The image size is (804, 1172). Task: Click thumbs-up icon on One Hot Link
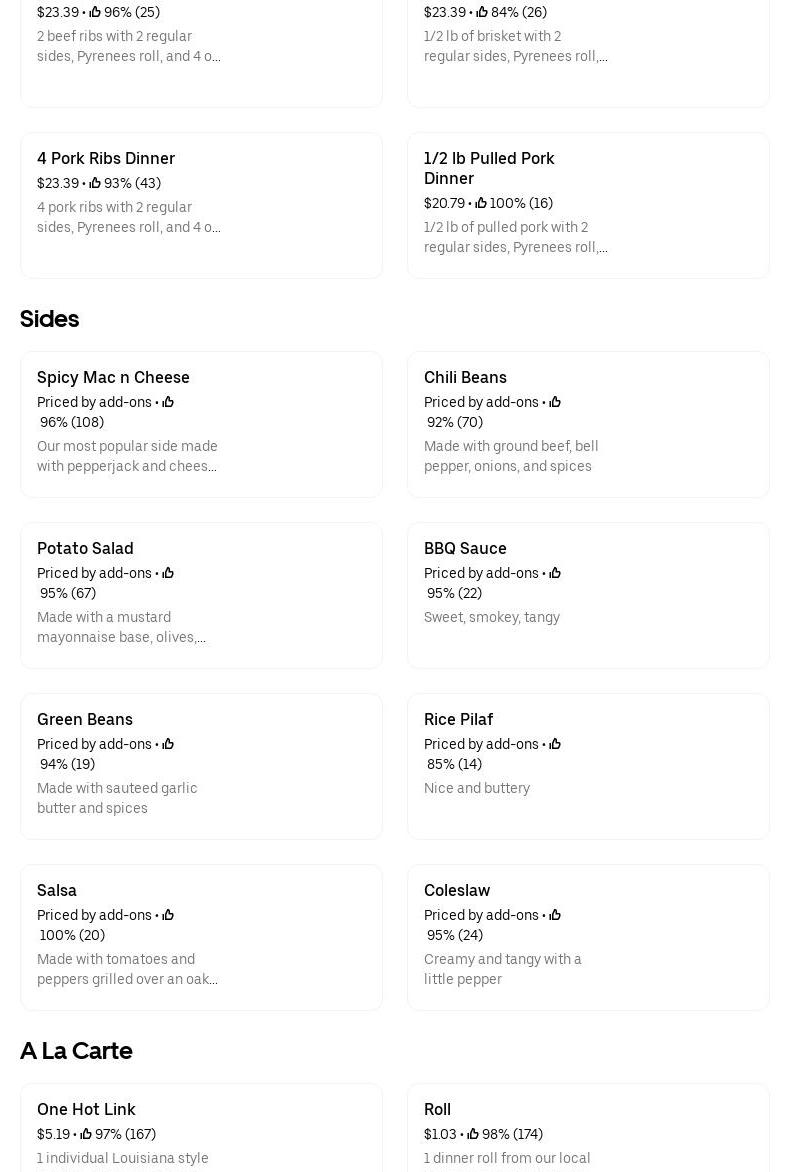pyautogui.click(x=86, y=1134)
